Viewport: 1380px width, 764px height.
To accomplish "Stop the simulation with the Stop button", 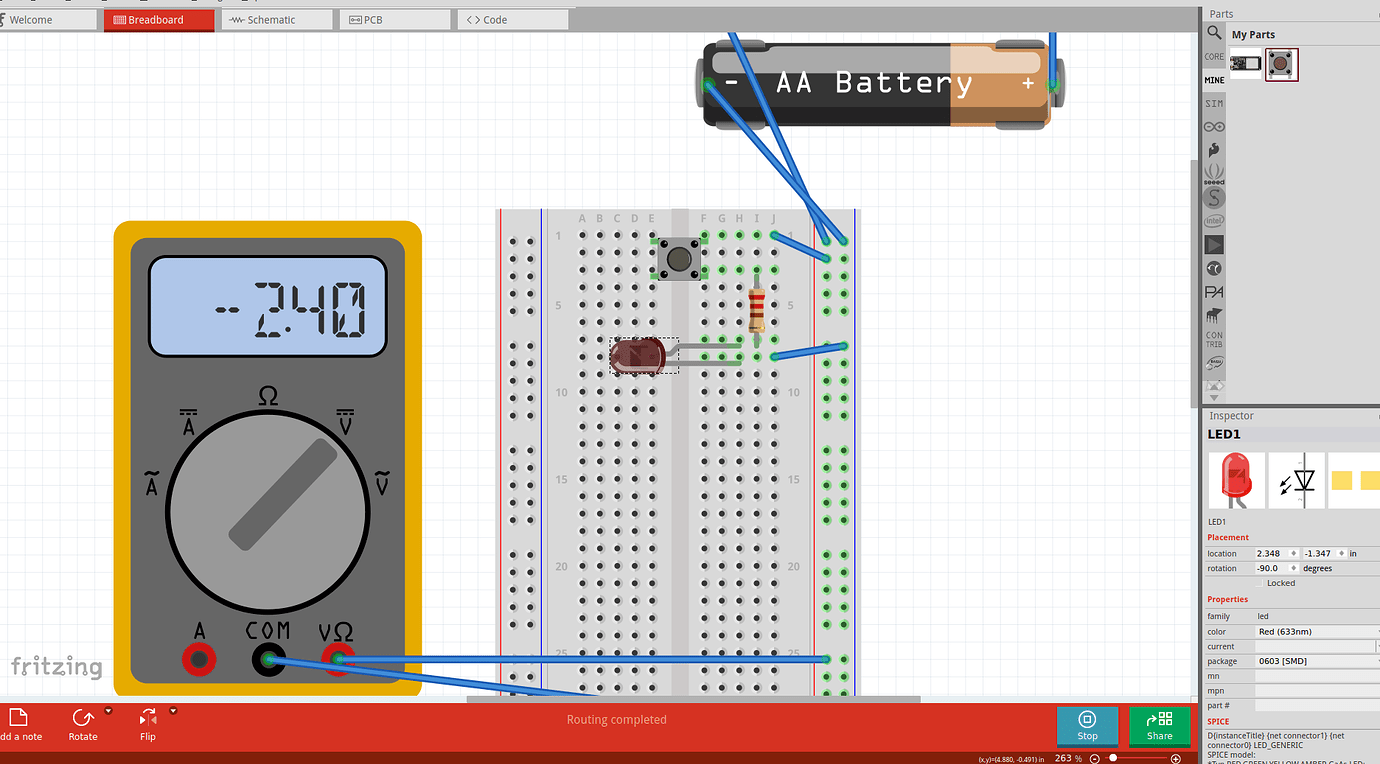I will click(x=1087, y=725).
